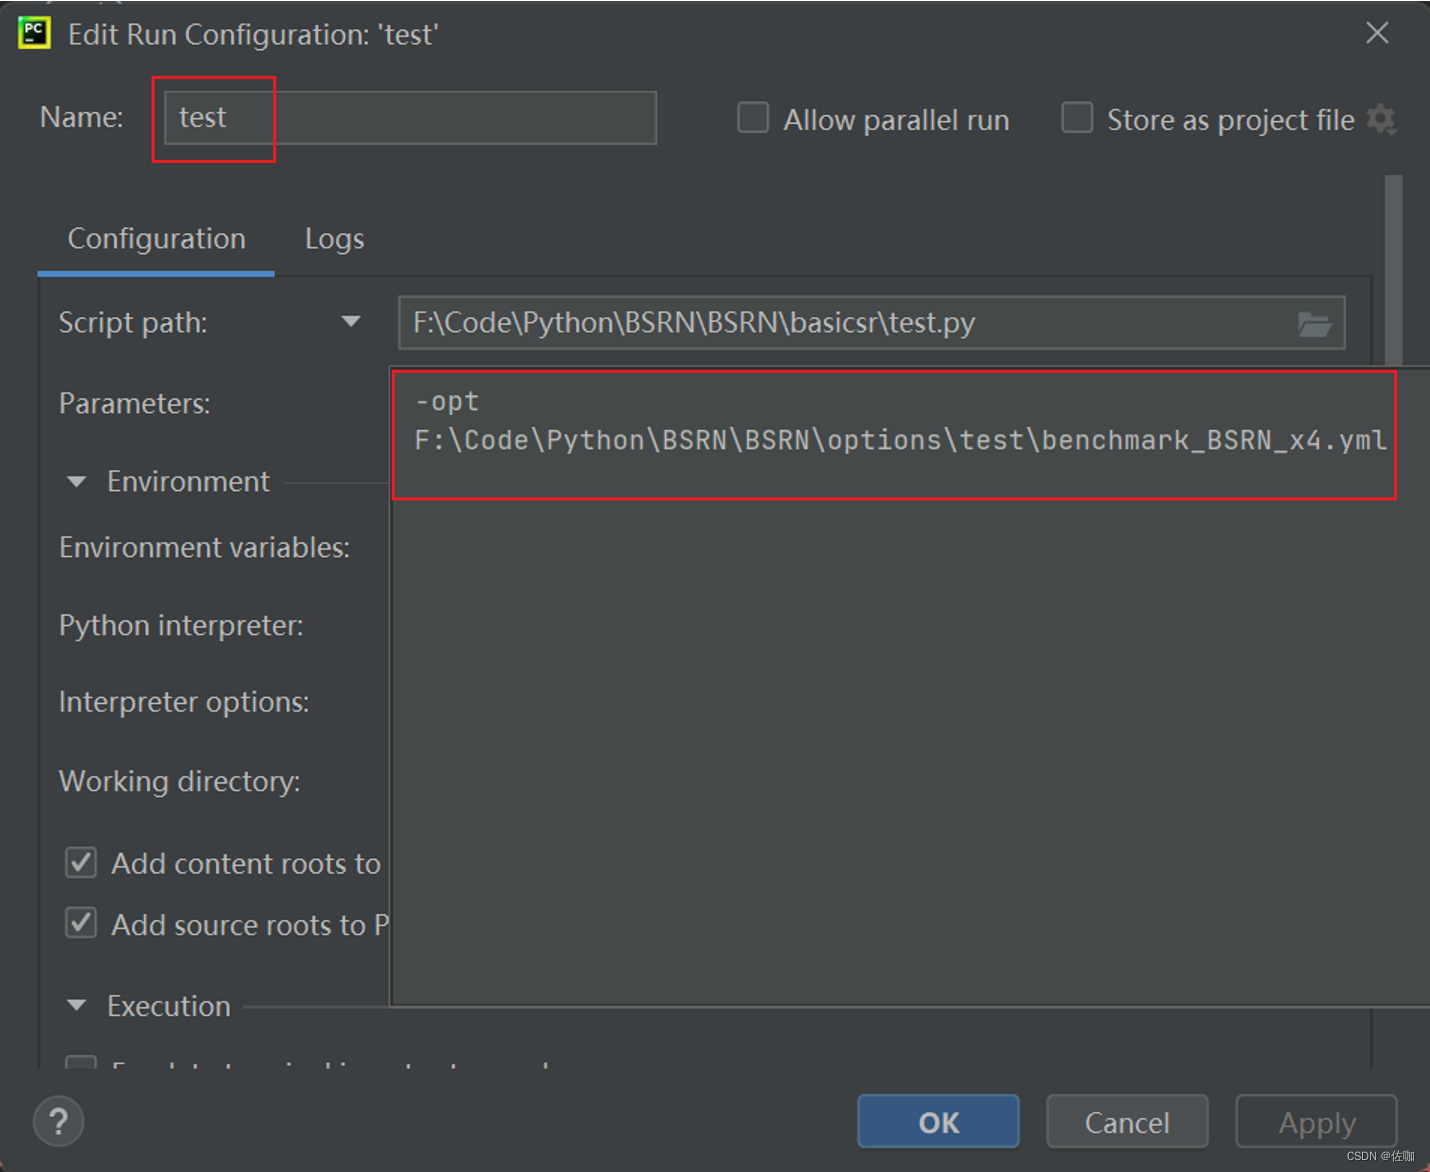Click the '-opt' text in parameters
This screenshot has height=1172, width=1430.
coord(447,401)
